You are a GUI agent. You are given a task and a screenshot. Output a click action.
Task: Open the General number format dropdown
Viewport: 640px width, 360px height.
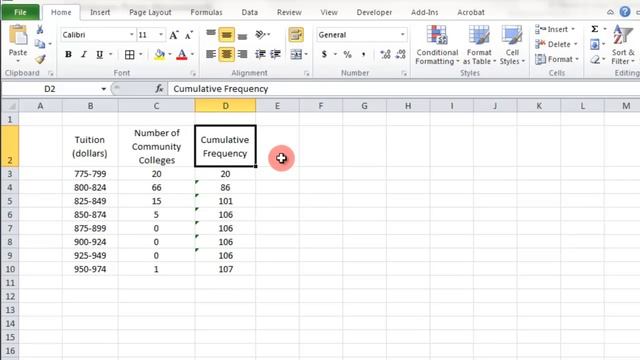click(x=402, y=35)
